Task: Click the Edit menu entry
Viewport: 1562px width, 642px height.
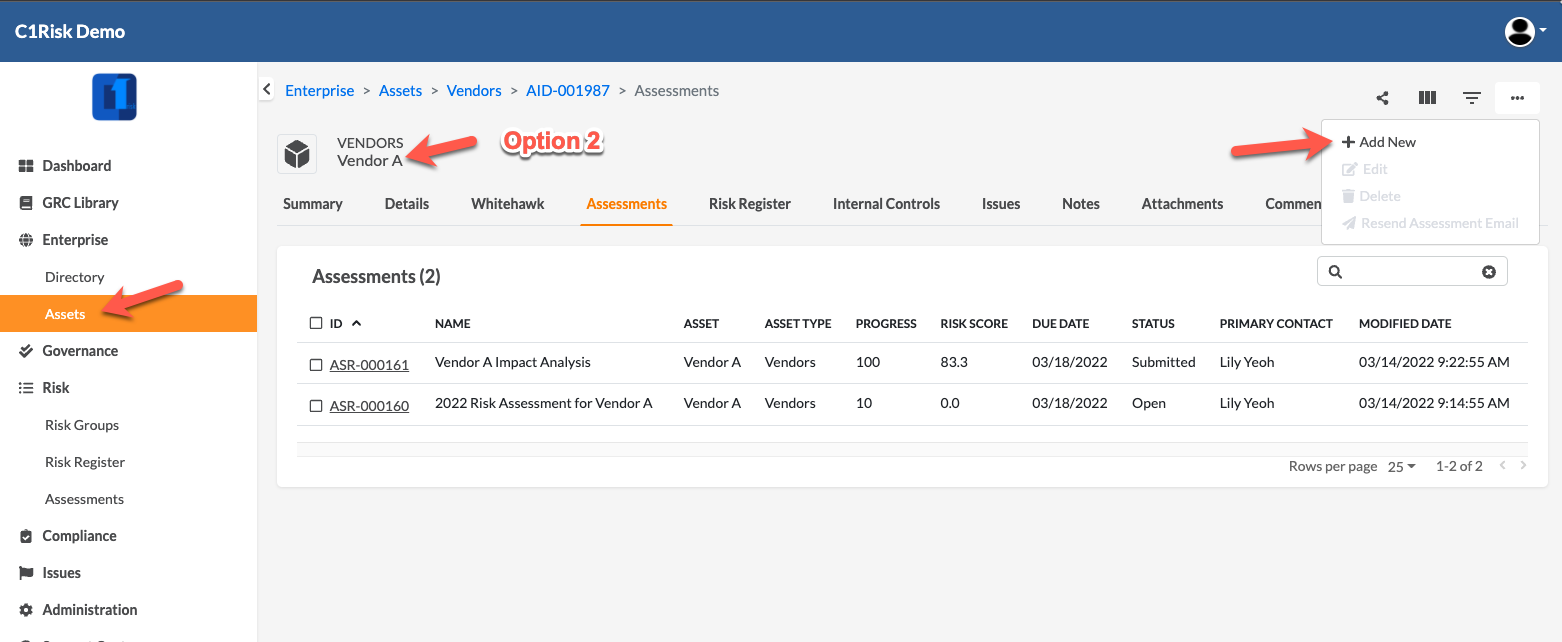Action: coord(1365,169)
